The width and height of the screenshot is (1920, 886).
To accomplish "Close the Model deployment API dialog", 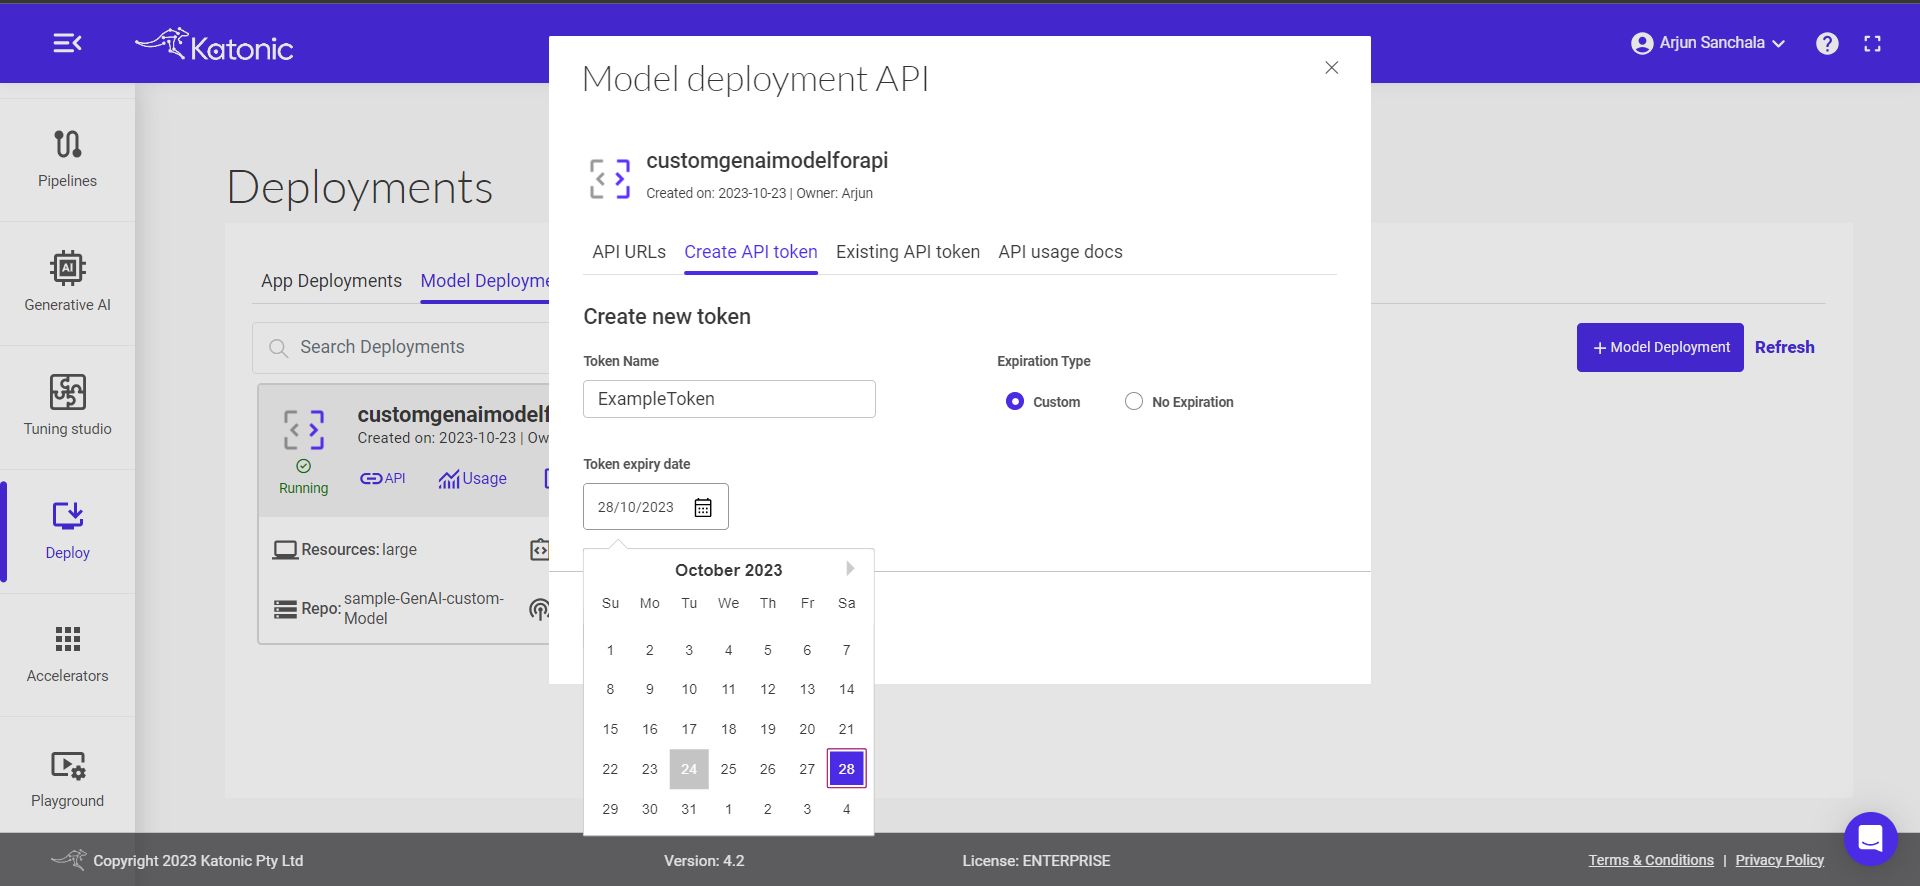I will coord(1331,67).
